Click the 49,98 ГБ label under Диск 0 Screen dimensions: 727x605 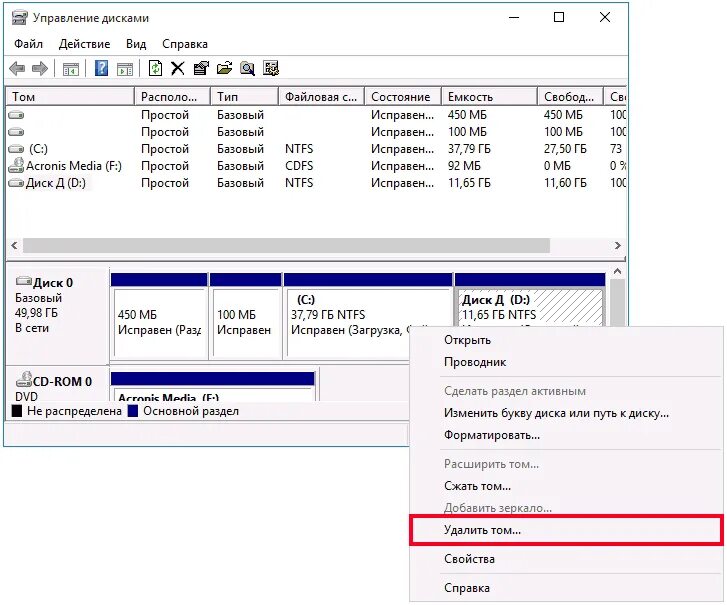pyautogui.click(x=36, y=313)
